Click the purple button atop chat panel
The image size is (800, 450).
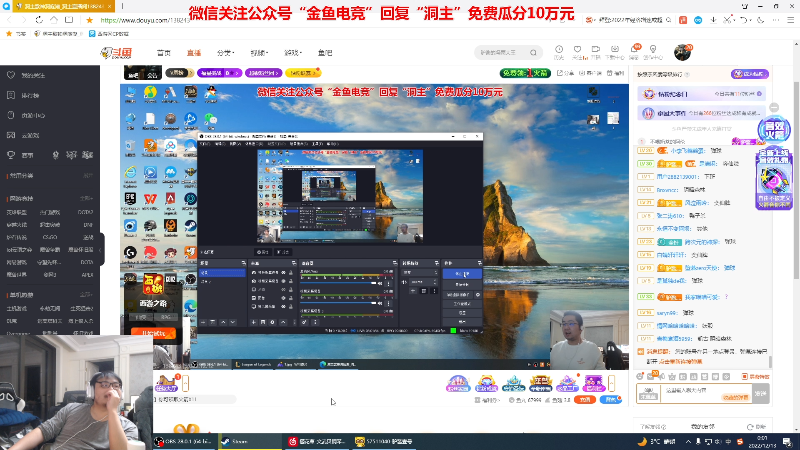(x=749, y=74)
